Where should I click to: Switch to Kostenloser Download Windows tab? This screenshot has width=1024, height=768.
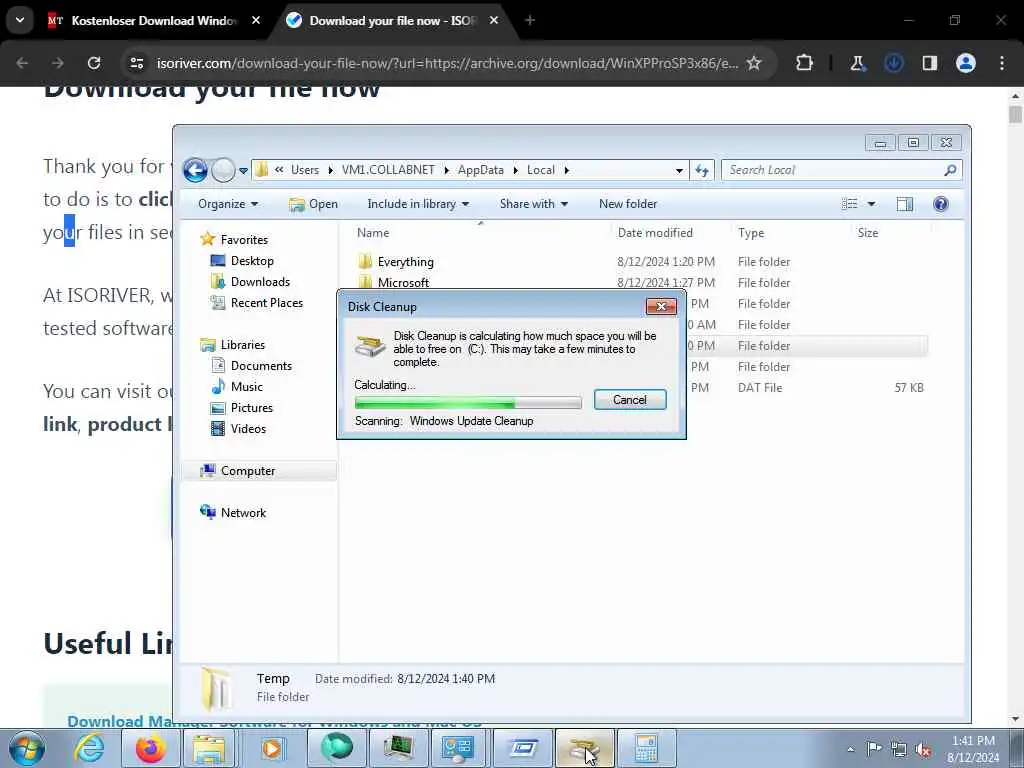pyautogui.click(x=154, y=20)
